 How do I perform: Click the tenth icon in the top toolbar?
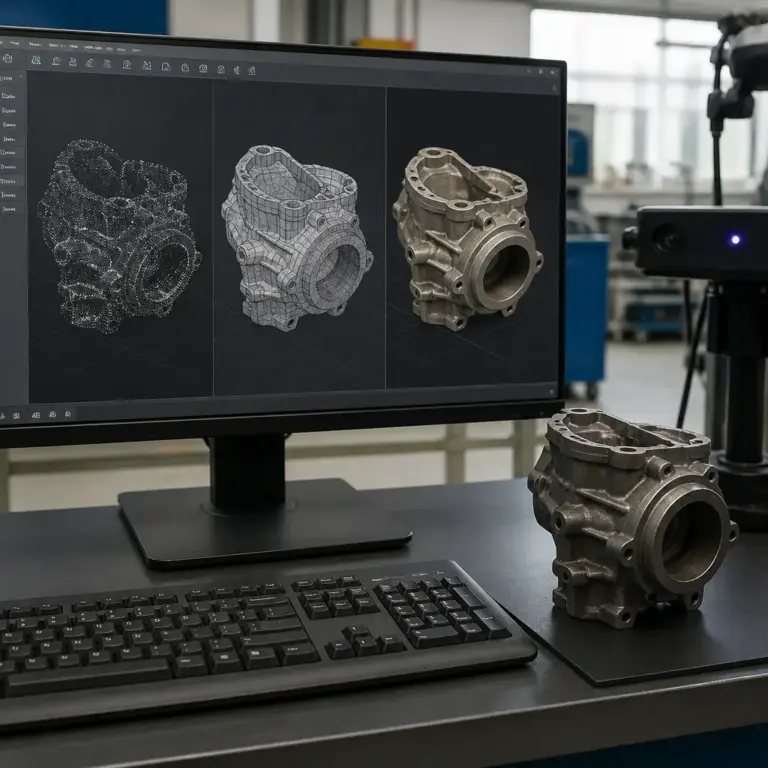203,69
